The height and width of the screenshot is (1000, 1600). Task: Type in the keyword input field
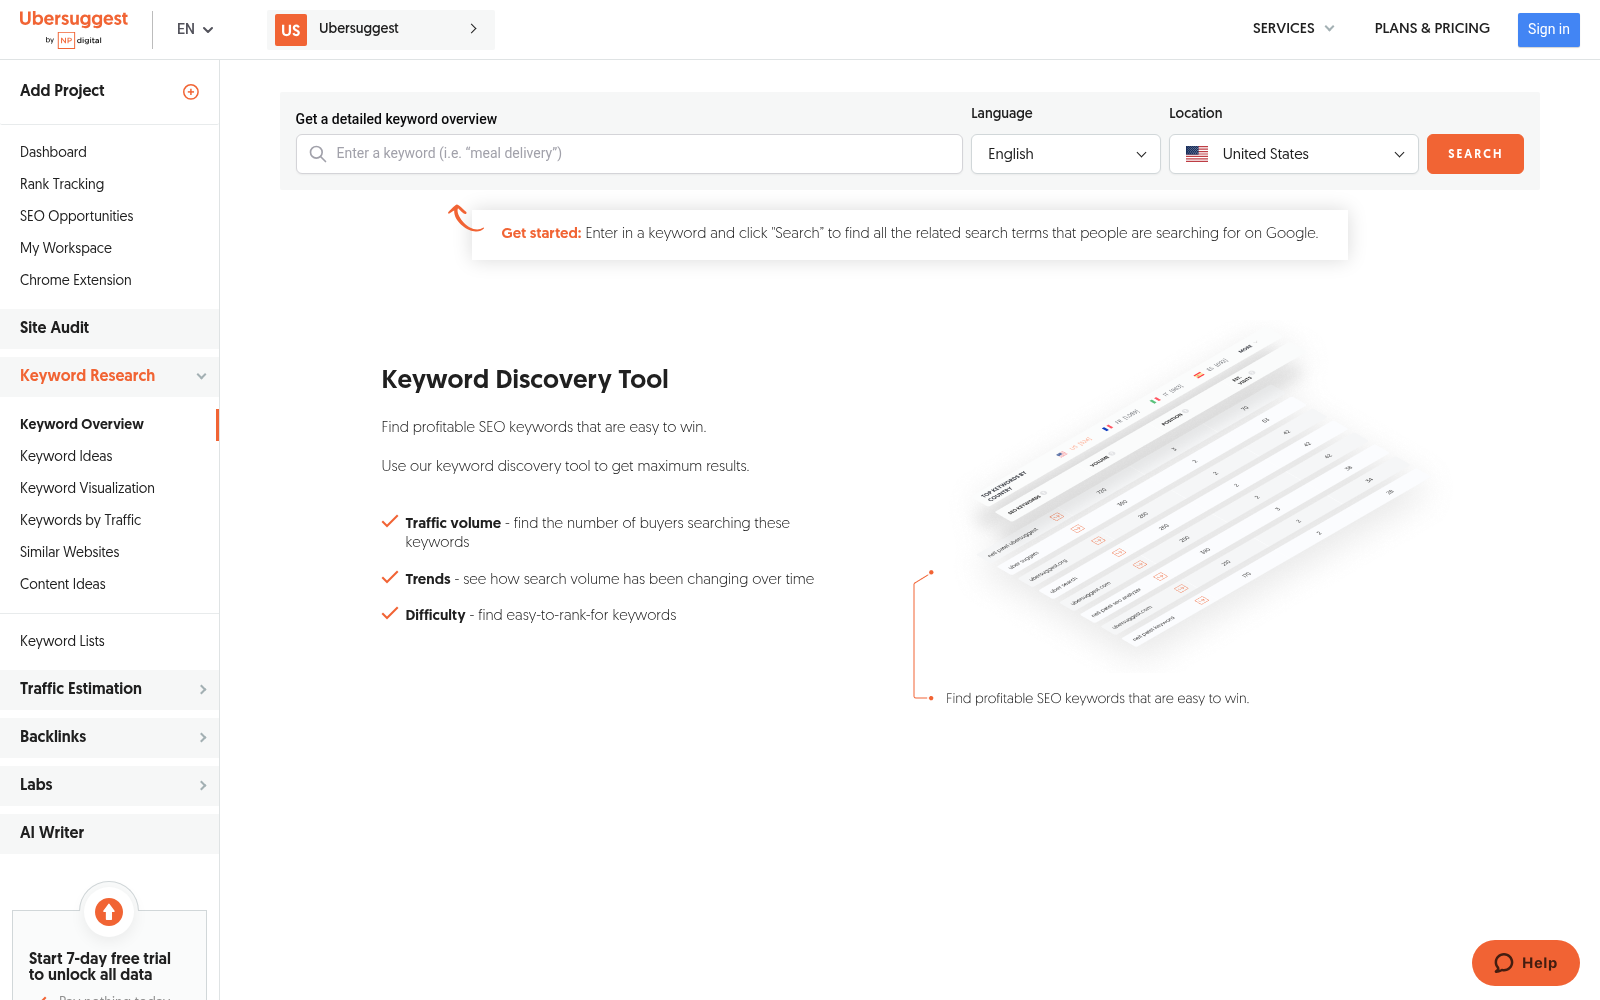point(640,154)
